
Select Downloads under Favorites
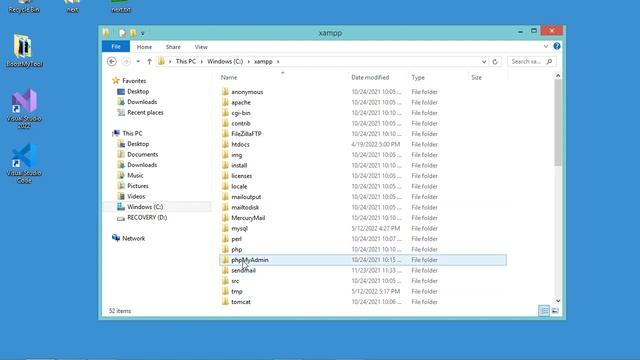click(x=142, y=102)
